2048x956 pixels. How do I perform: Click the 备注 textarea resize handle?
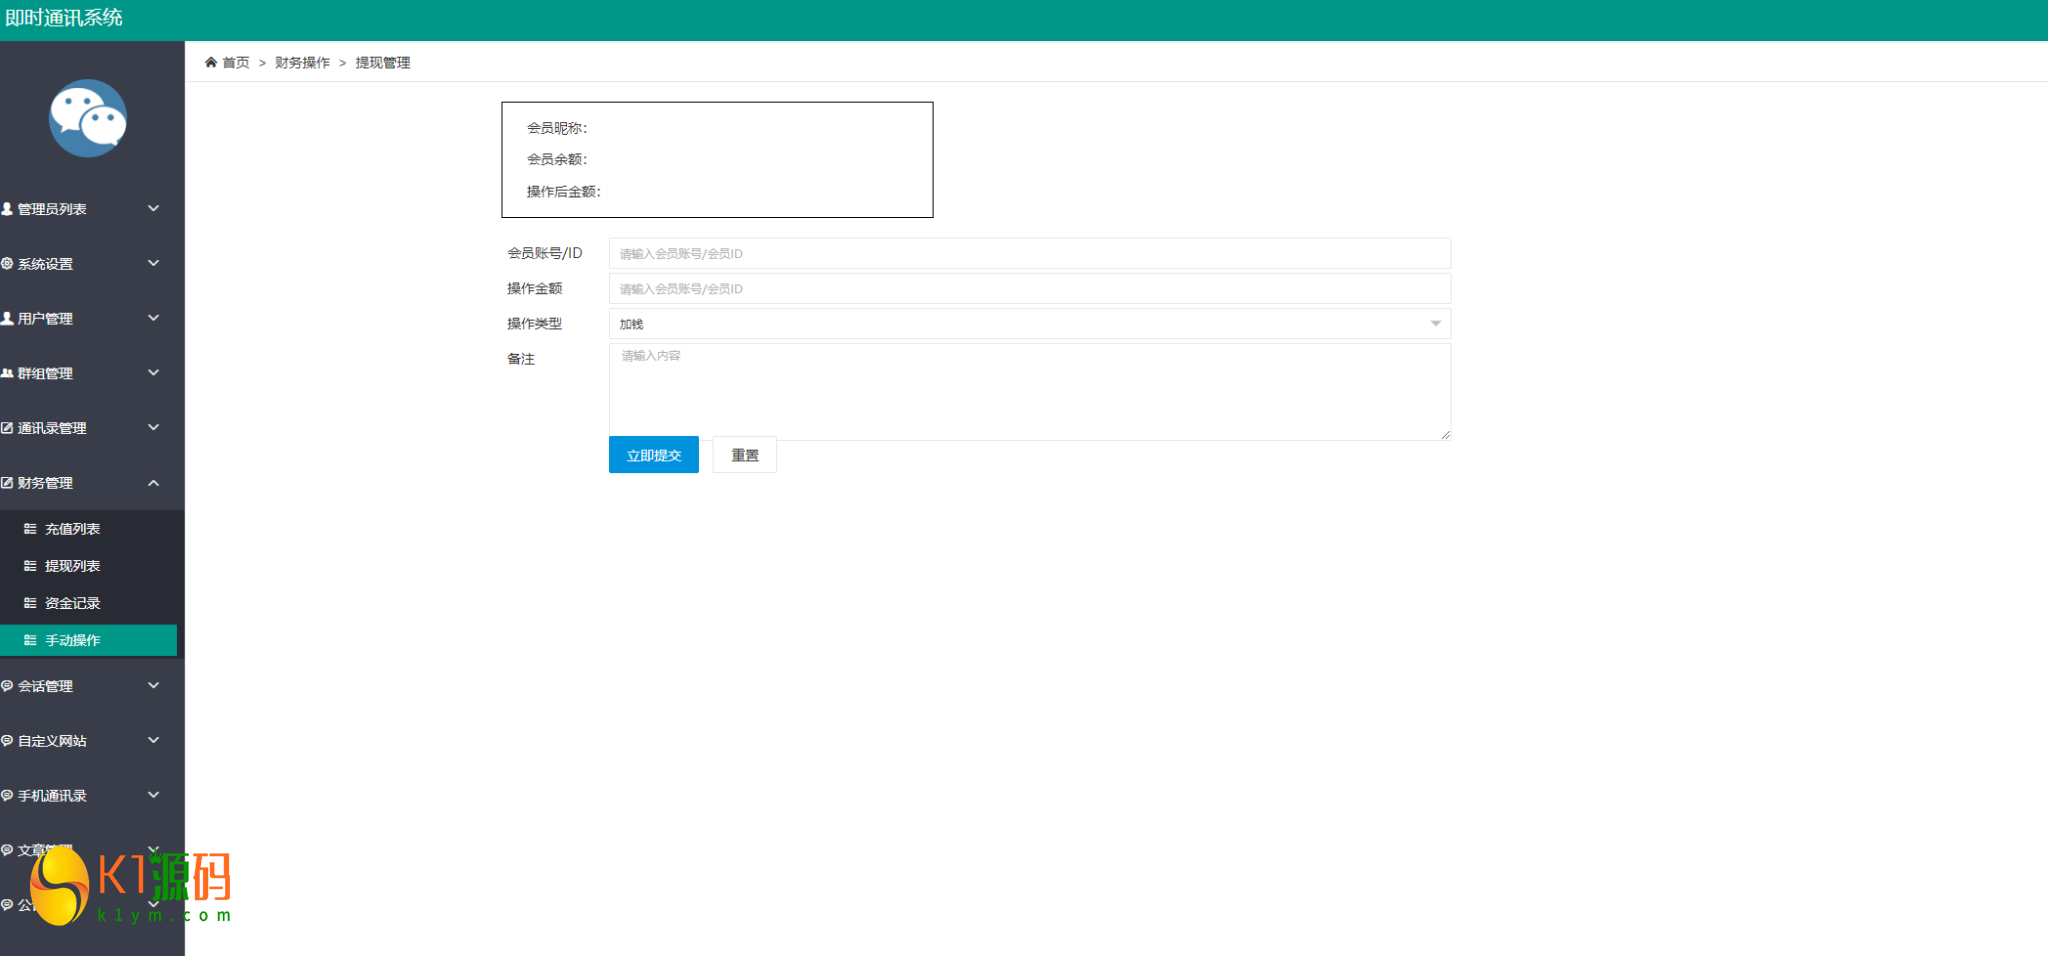[x=1445, y=435]
